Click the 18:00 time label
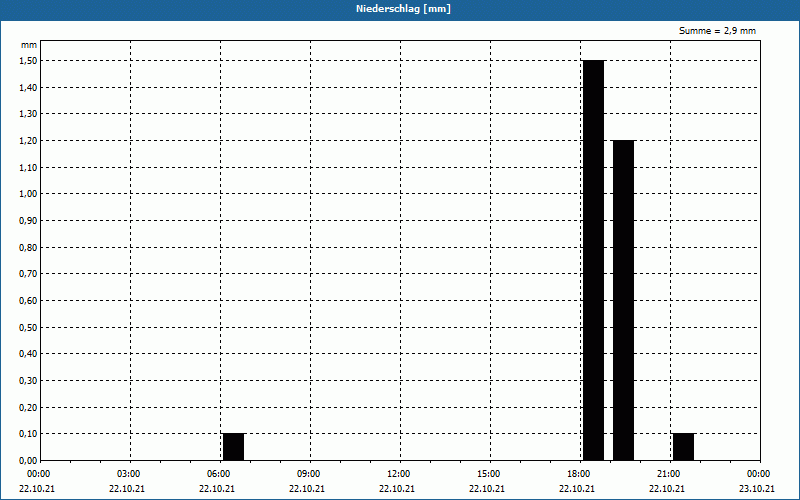This screenshot has height=500, width=800. point(578,474)
